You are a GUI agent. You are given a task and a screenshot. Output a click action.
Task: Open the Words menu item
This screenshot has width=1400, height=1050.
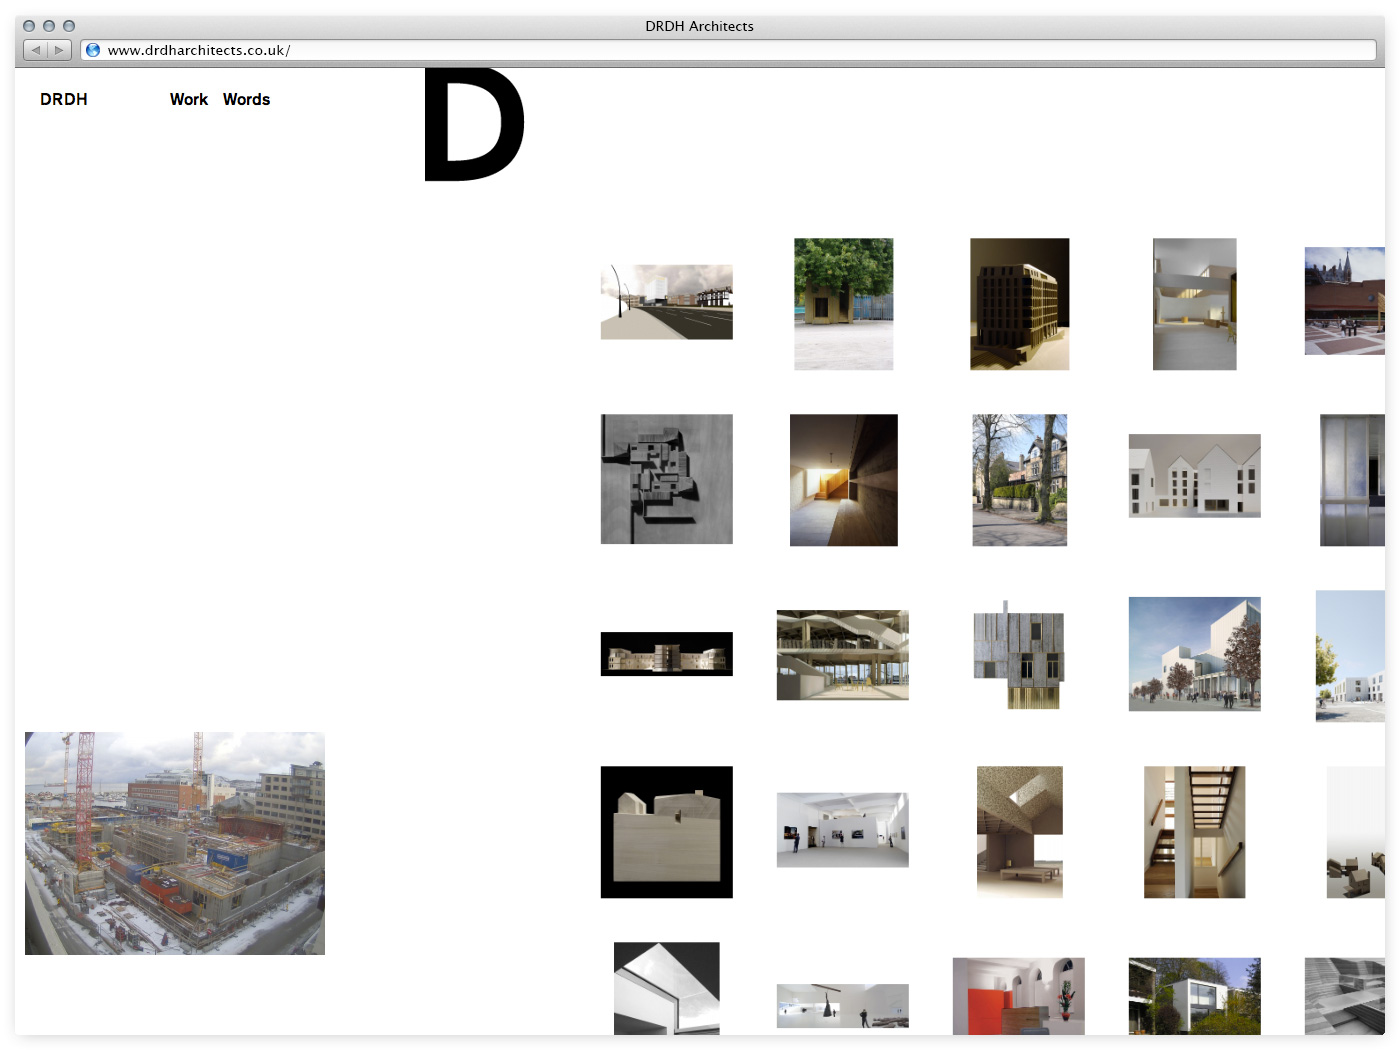(246, 99)
